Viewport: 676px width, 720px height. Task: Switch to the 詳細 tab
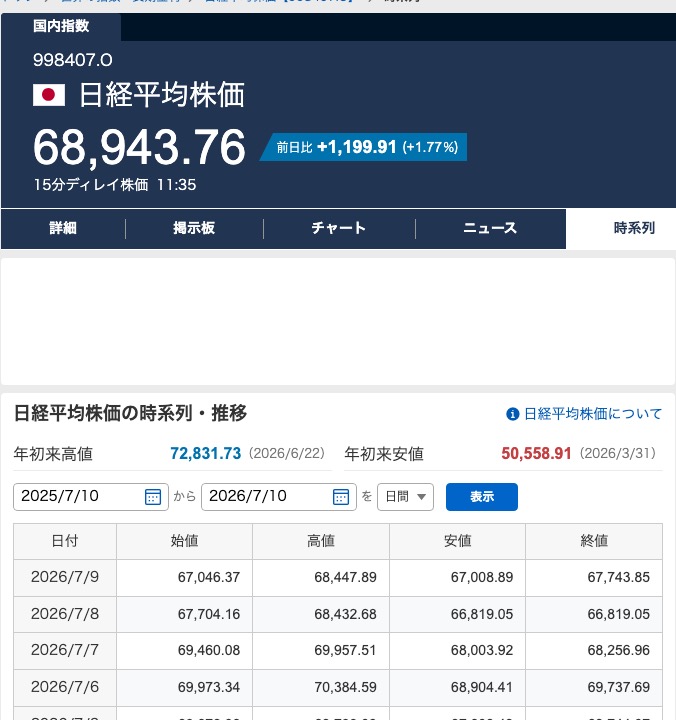point(63,228)
